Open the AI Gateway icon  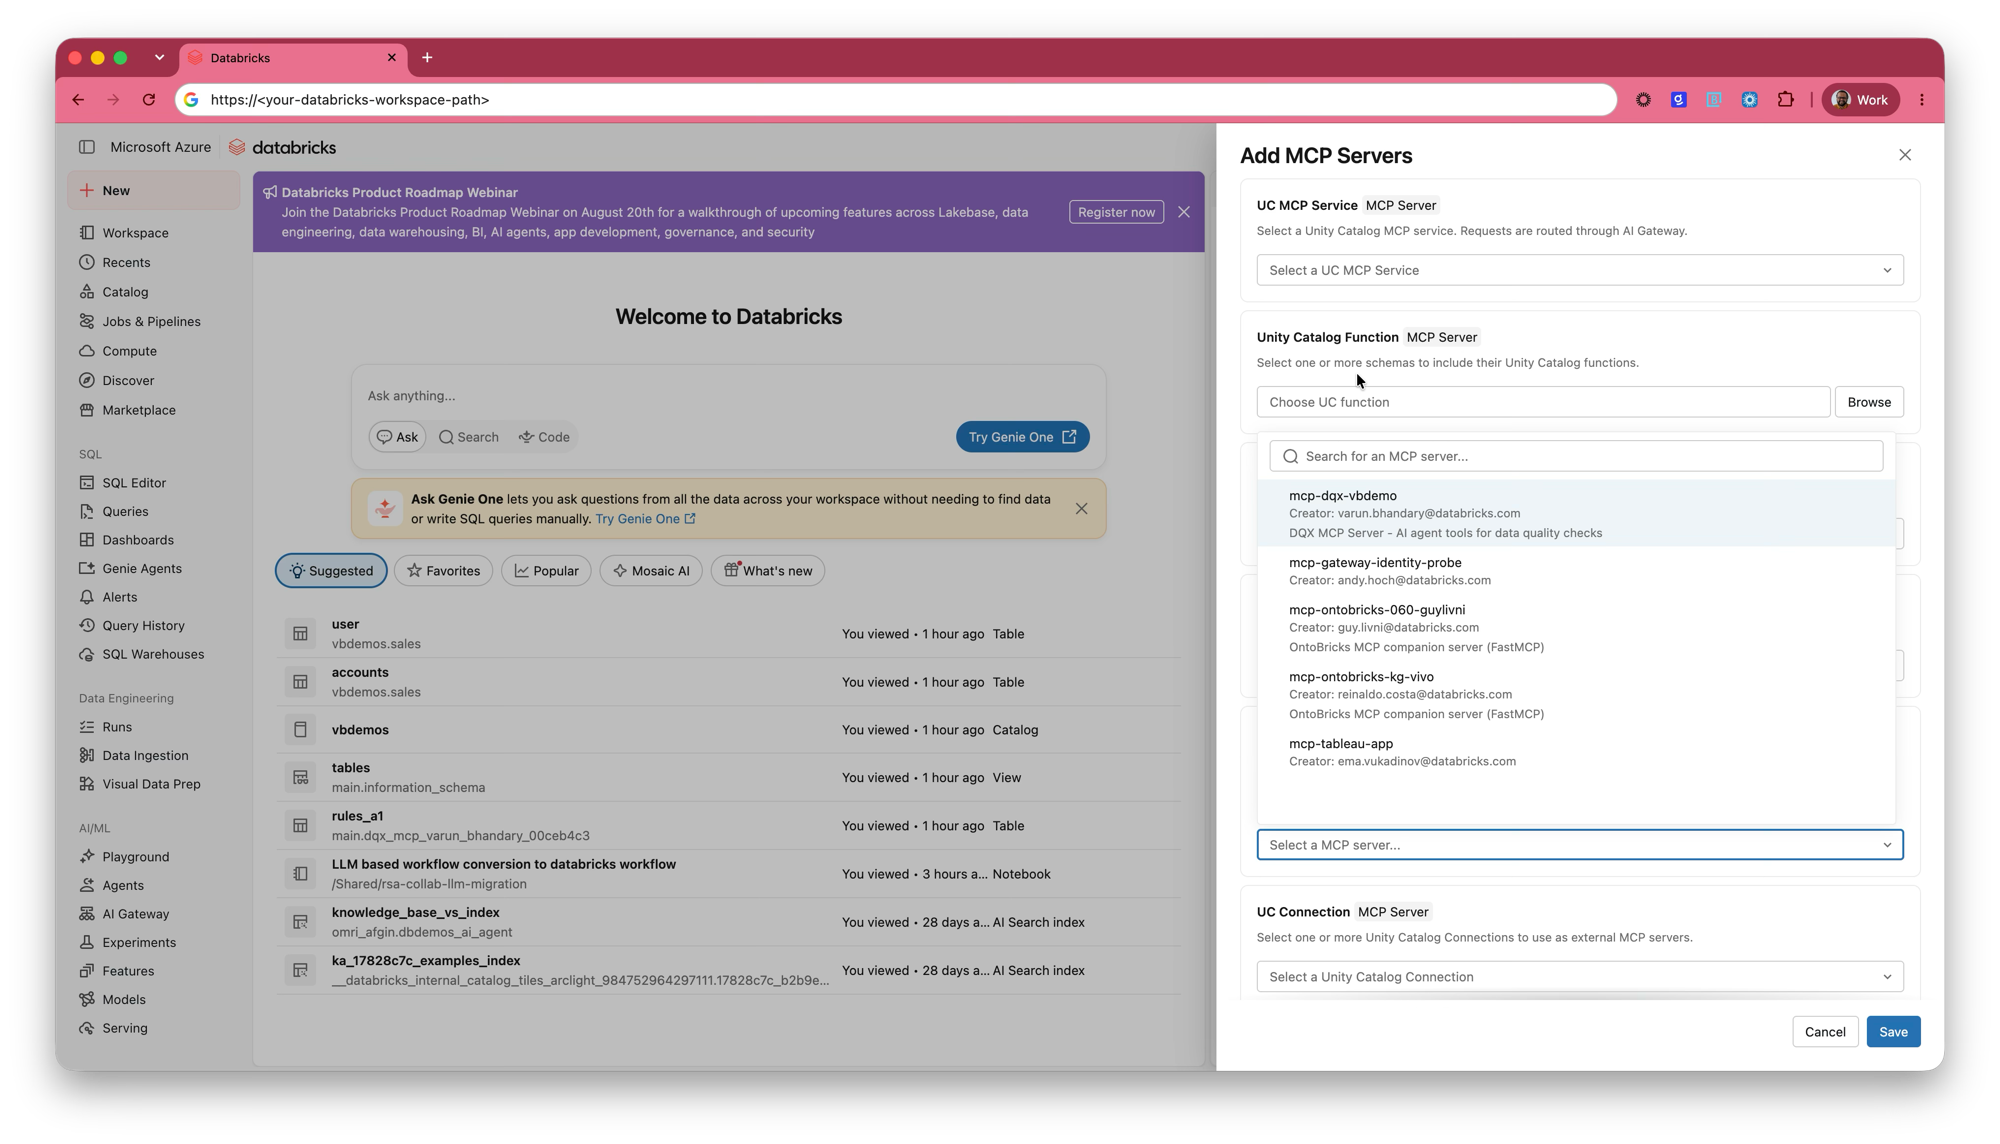click(87, 913)
